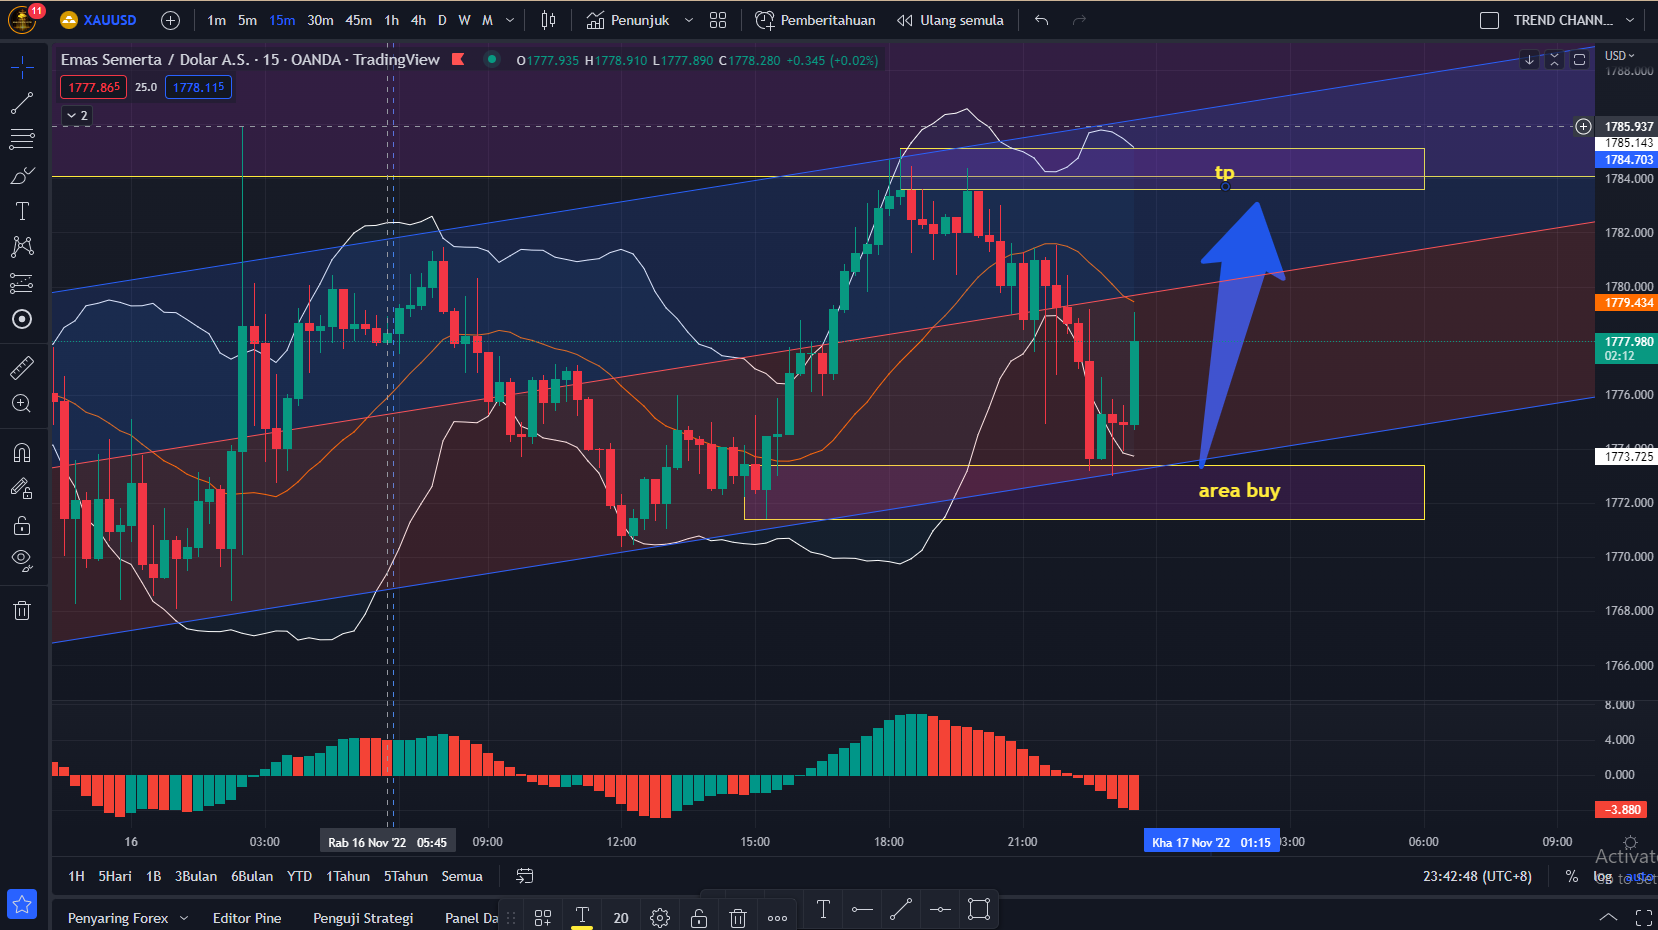Select the ruler measure tool
Image resolution: width=1658 pixels, height=930 pixels.
point(22,368)
